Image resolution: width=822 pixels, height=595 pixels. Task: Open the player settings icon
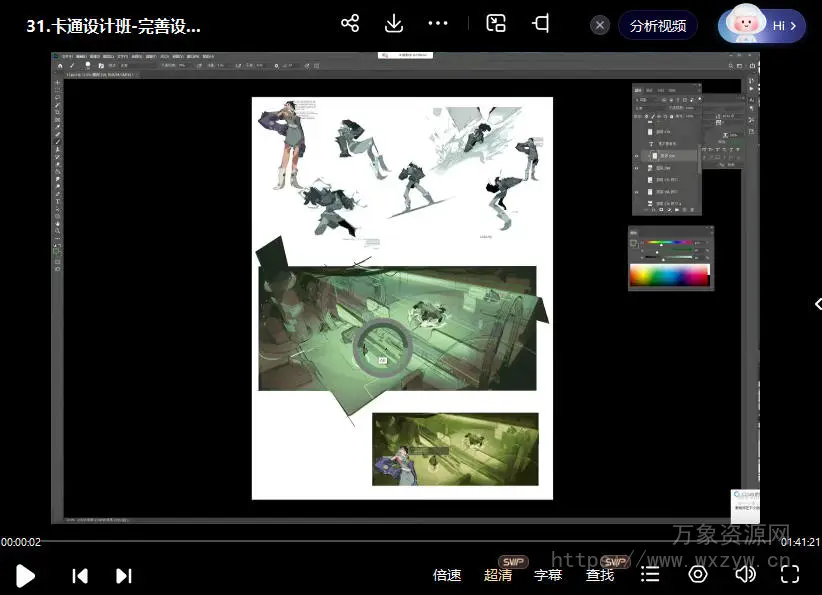[x=698, y=575]
